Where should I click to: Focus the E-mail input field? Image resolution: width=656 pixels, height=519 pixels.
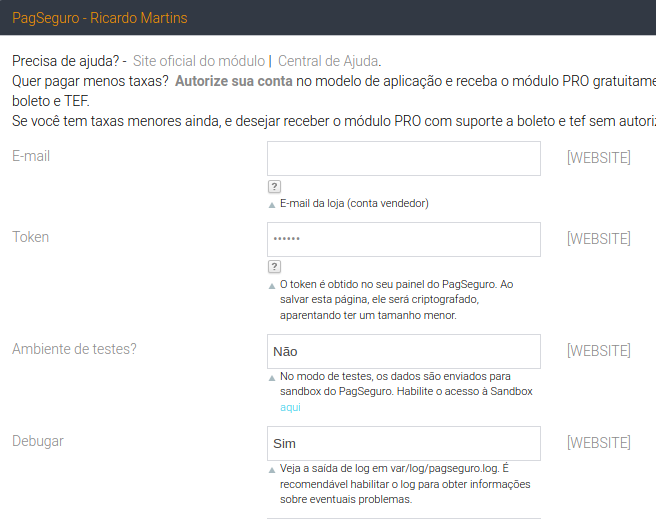click(x=404, y=159)
